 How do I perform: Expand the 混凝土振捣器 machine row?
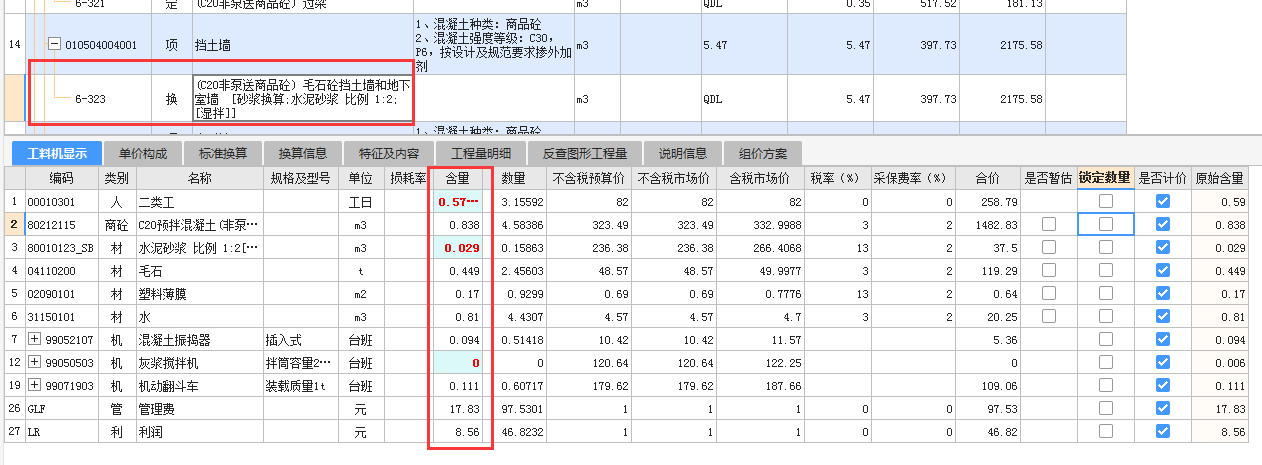pos(34,339)
